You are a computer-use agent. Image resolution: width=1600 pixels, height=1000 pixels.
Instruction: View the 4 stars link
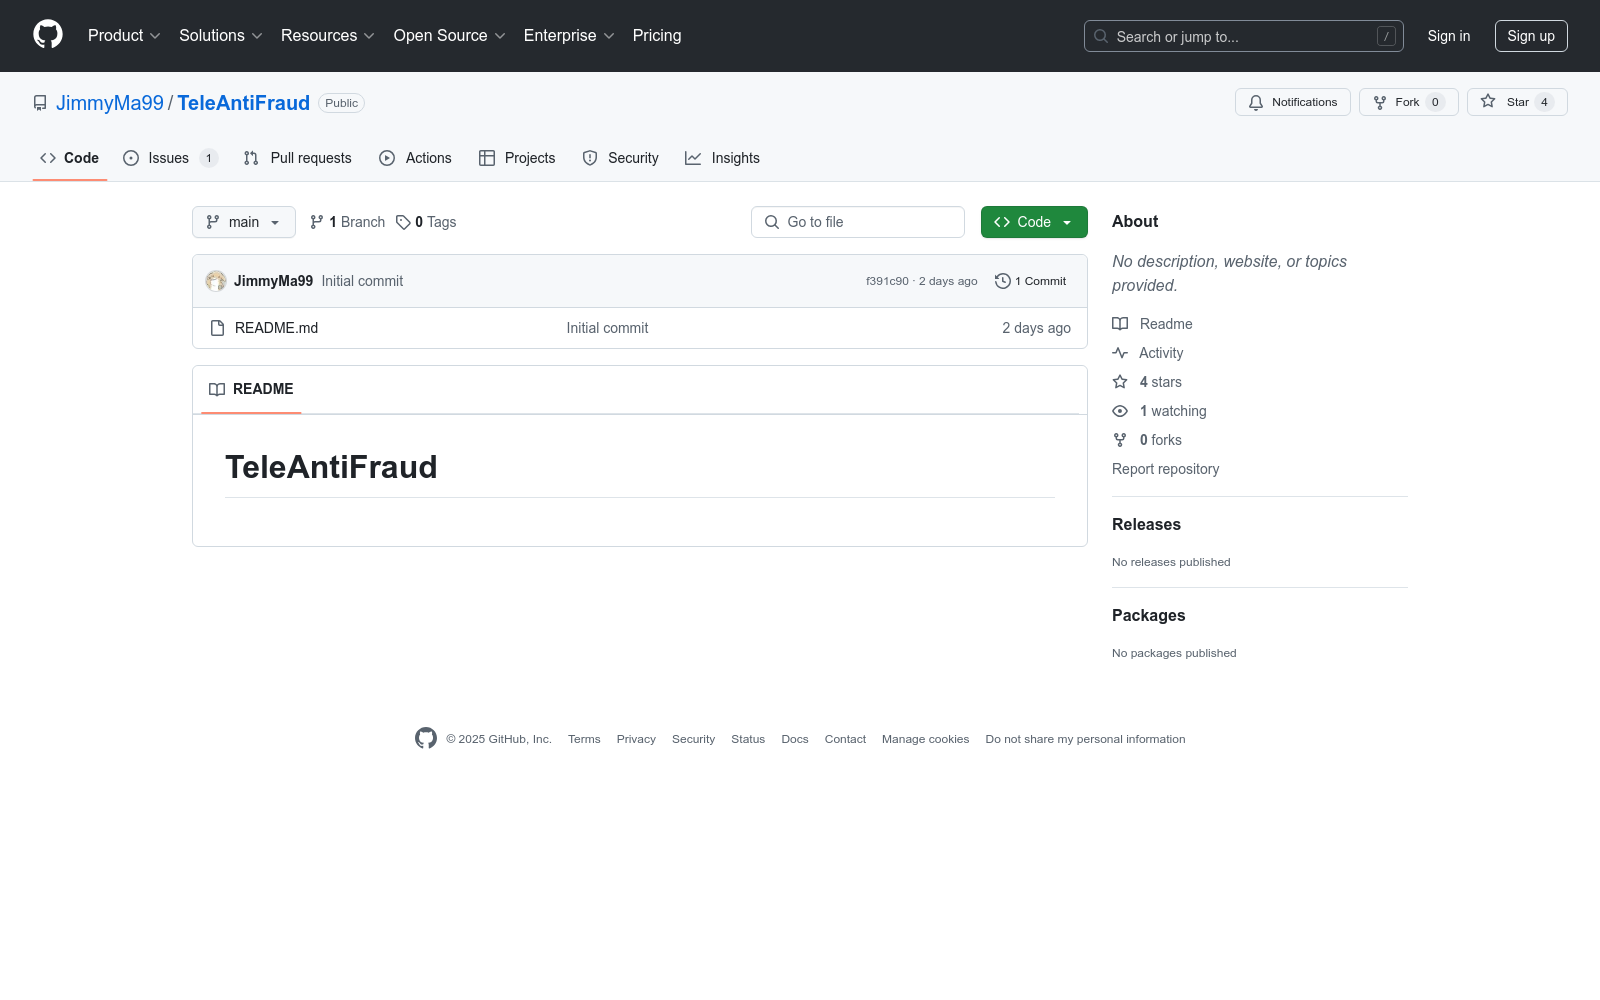coord(1147,382)
